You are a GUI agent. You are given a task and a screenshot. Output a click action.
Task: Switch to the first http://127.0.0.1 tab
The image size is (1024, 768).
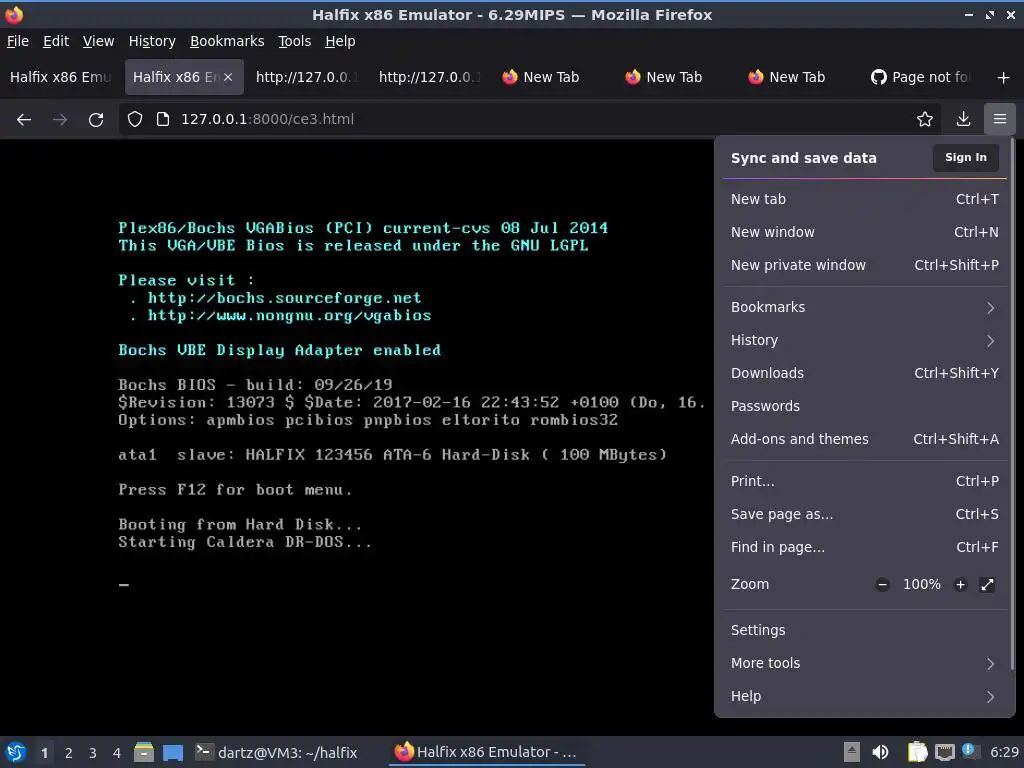pos(308,77)
